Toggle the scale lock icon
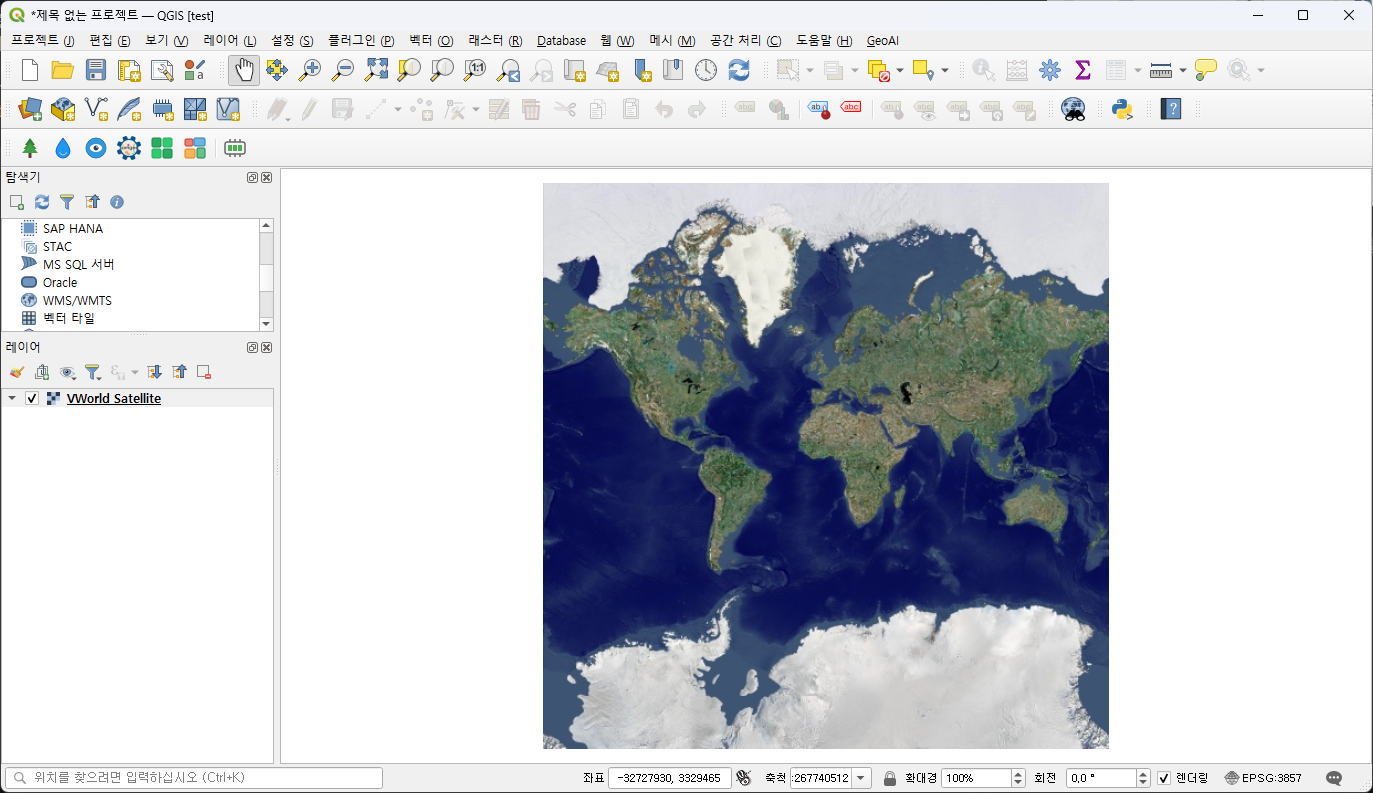The height and width of the screenshot is (793, 1373). (890, 778)
